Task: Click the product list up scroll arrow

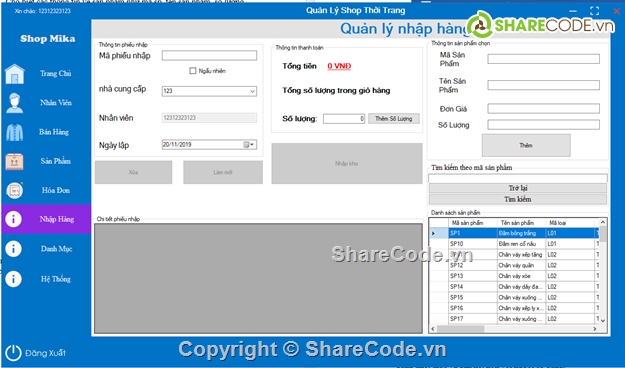Action: 603,222
